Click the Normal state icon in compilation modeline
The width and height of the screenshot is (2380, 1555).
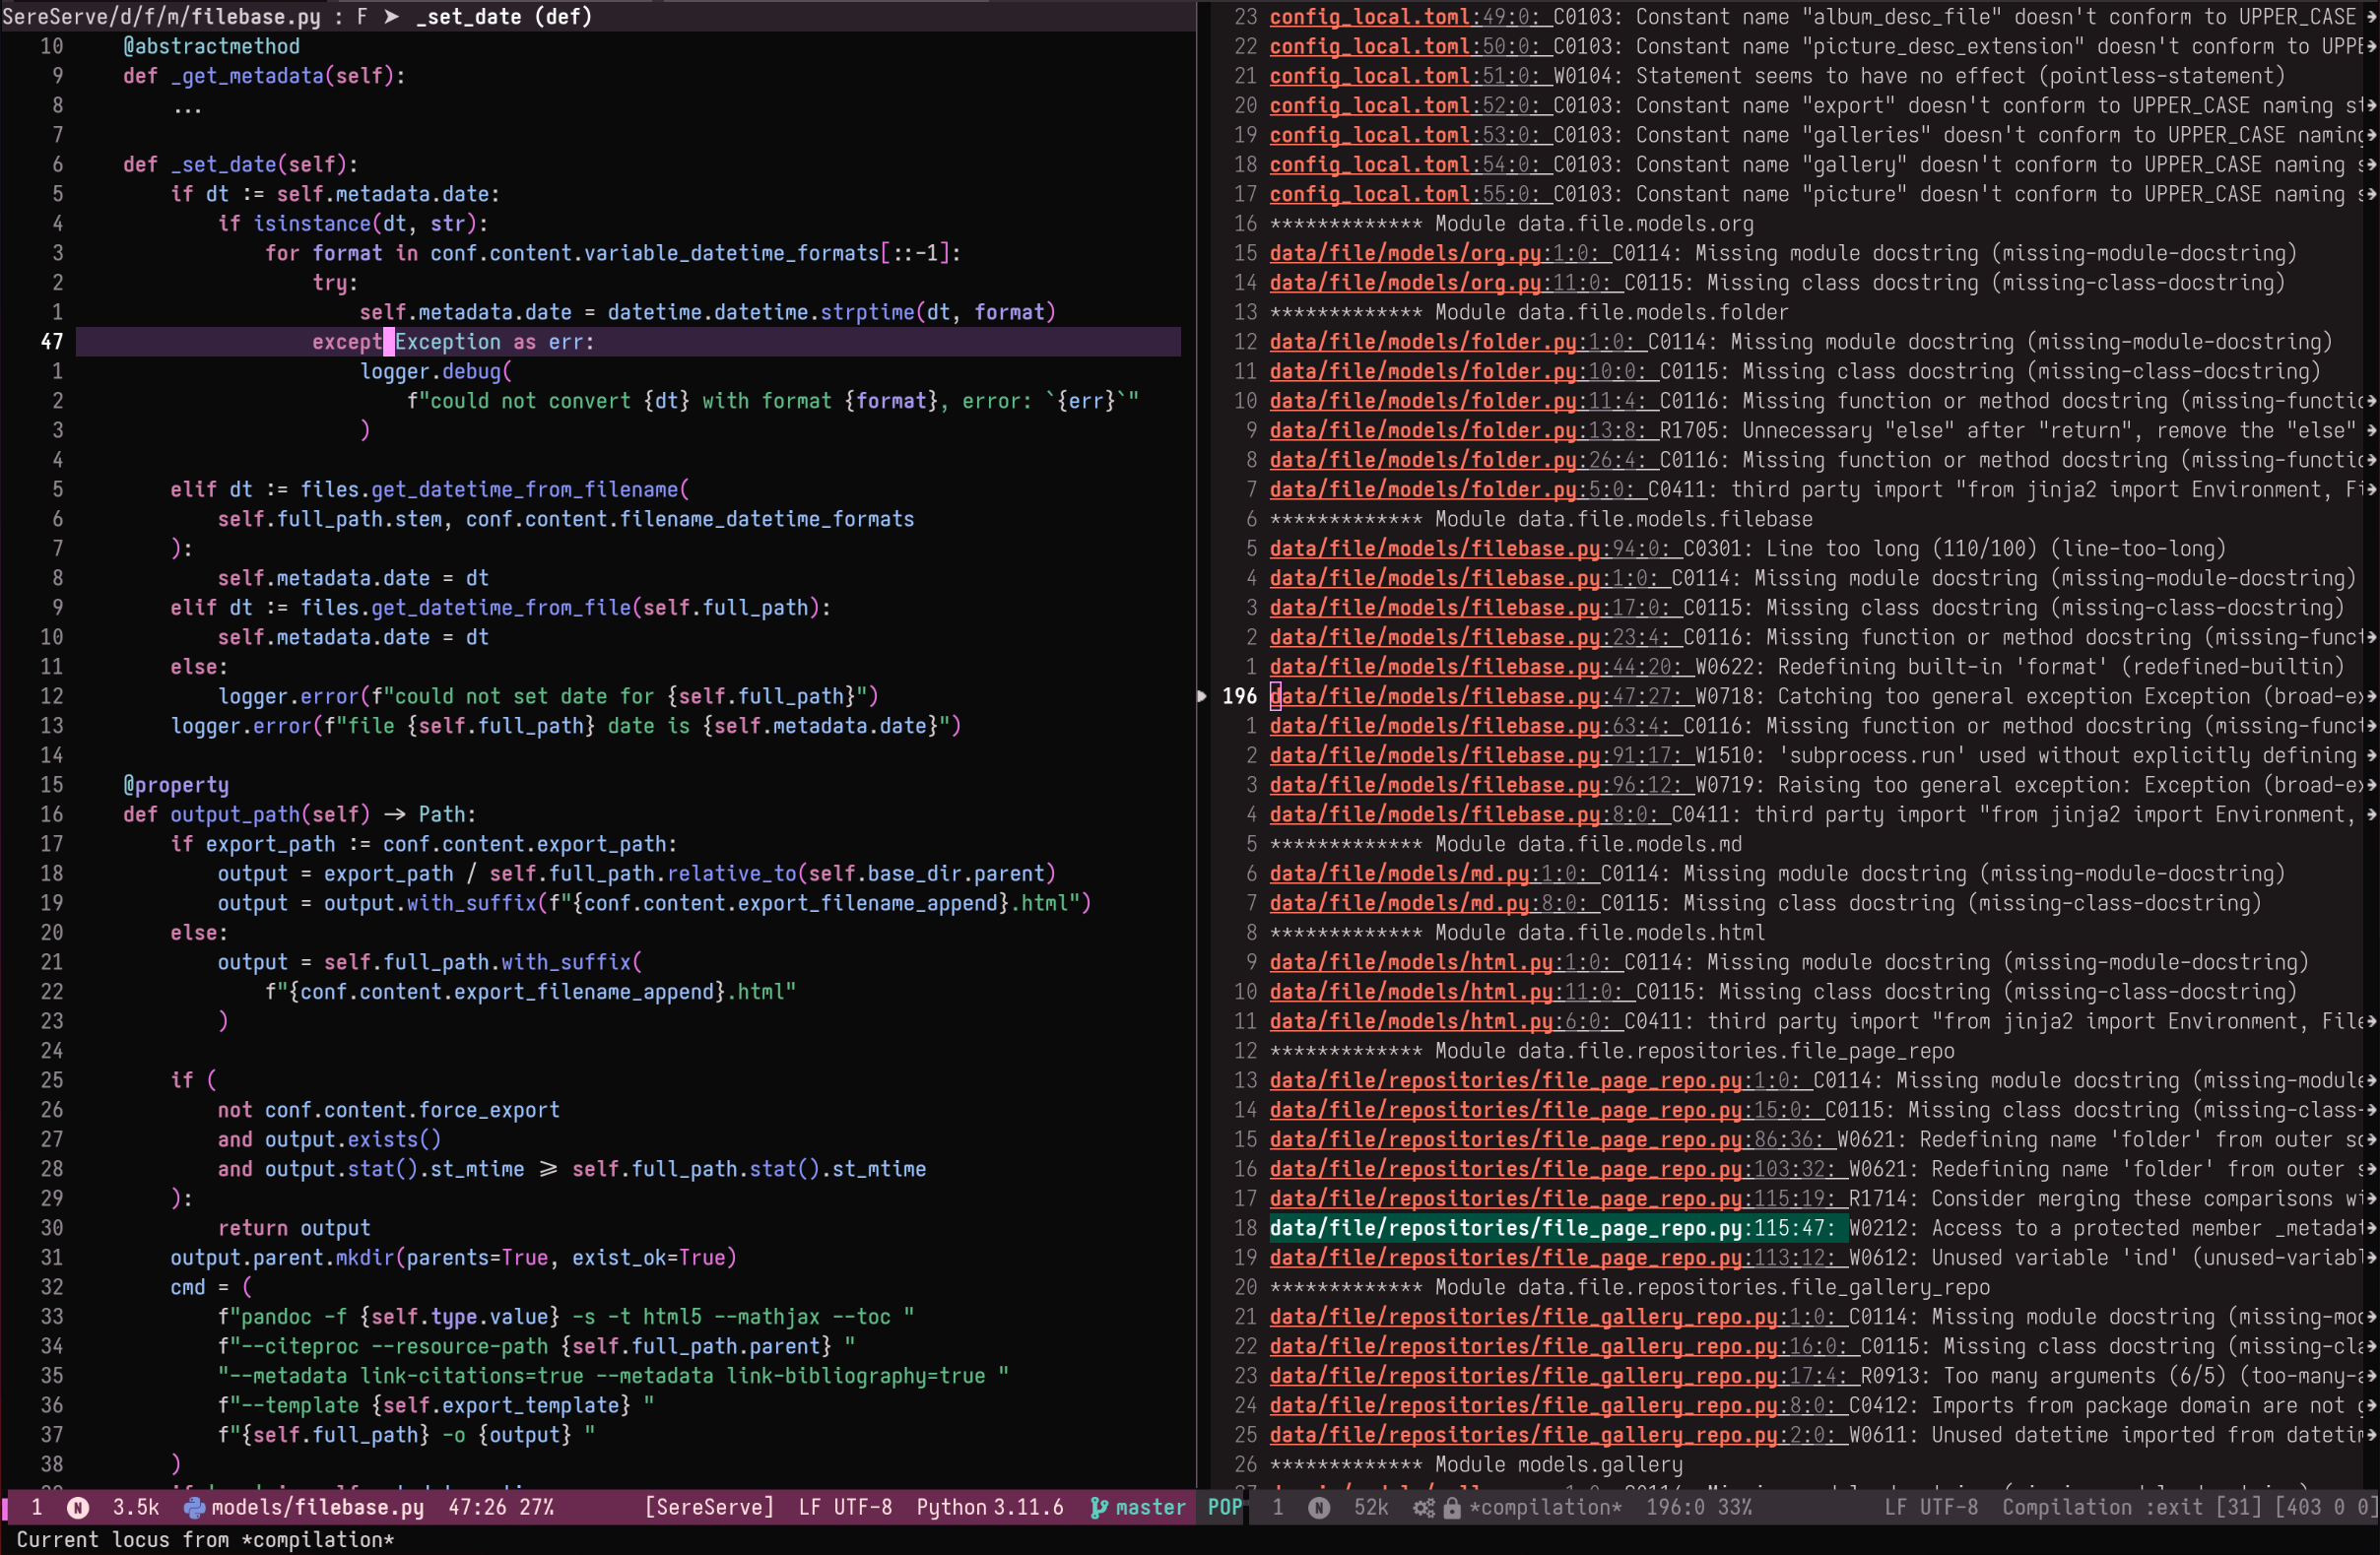coord(1319,1507)
